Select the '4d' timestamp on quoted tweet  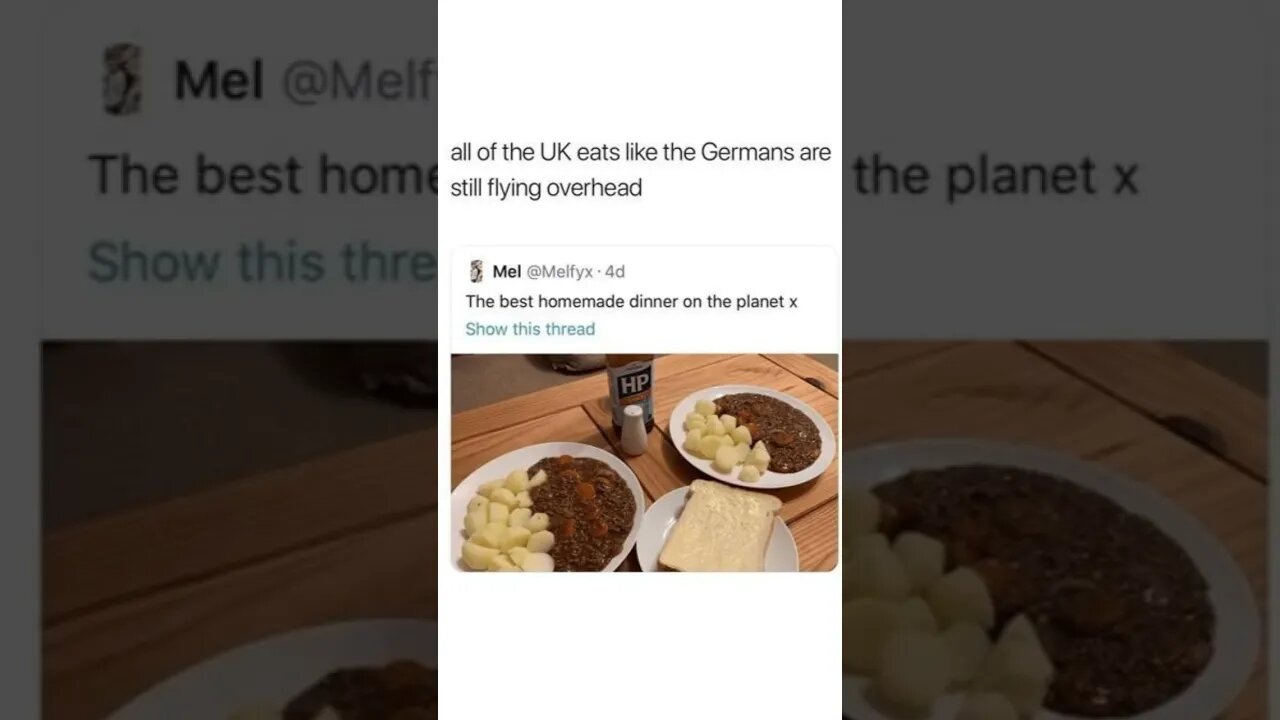(x=615, y=272)
